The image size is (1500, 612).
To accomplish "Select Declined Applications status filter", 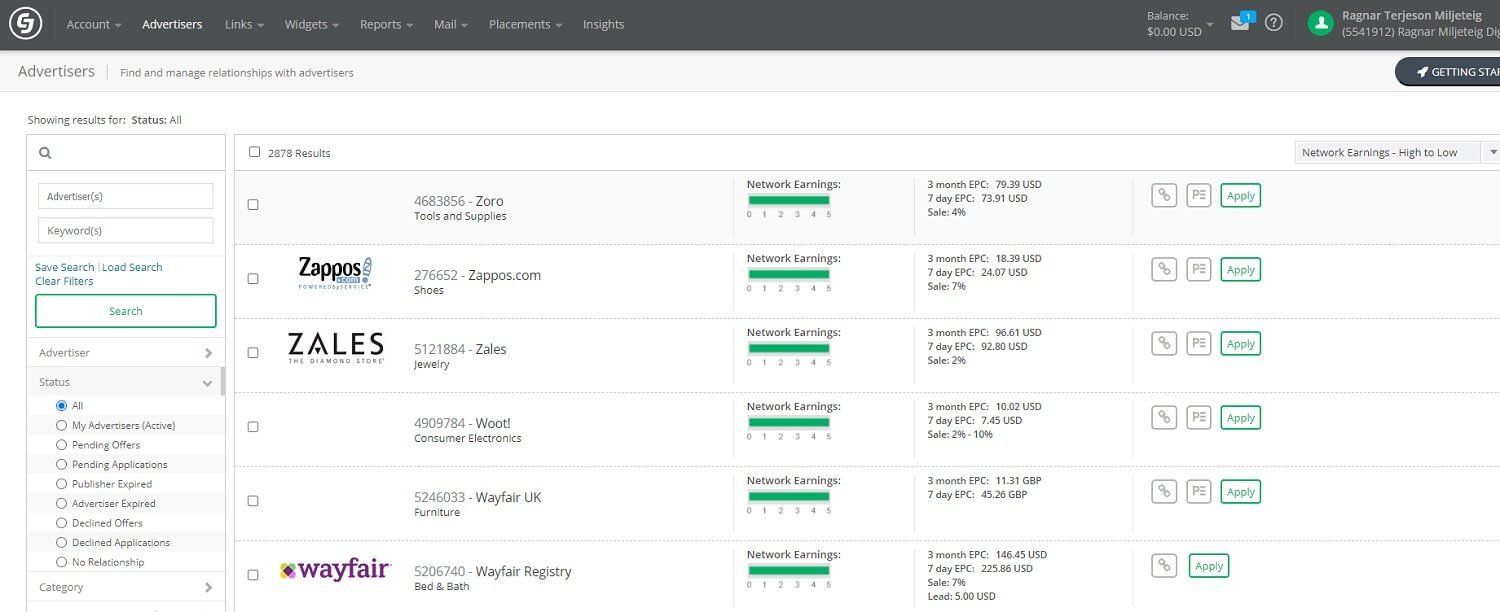I will pyautogui.click(x=62, y=542).
